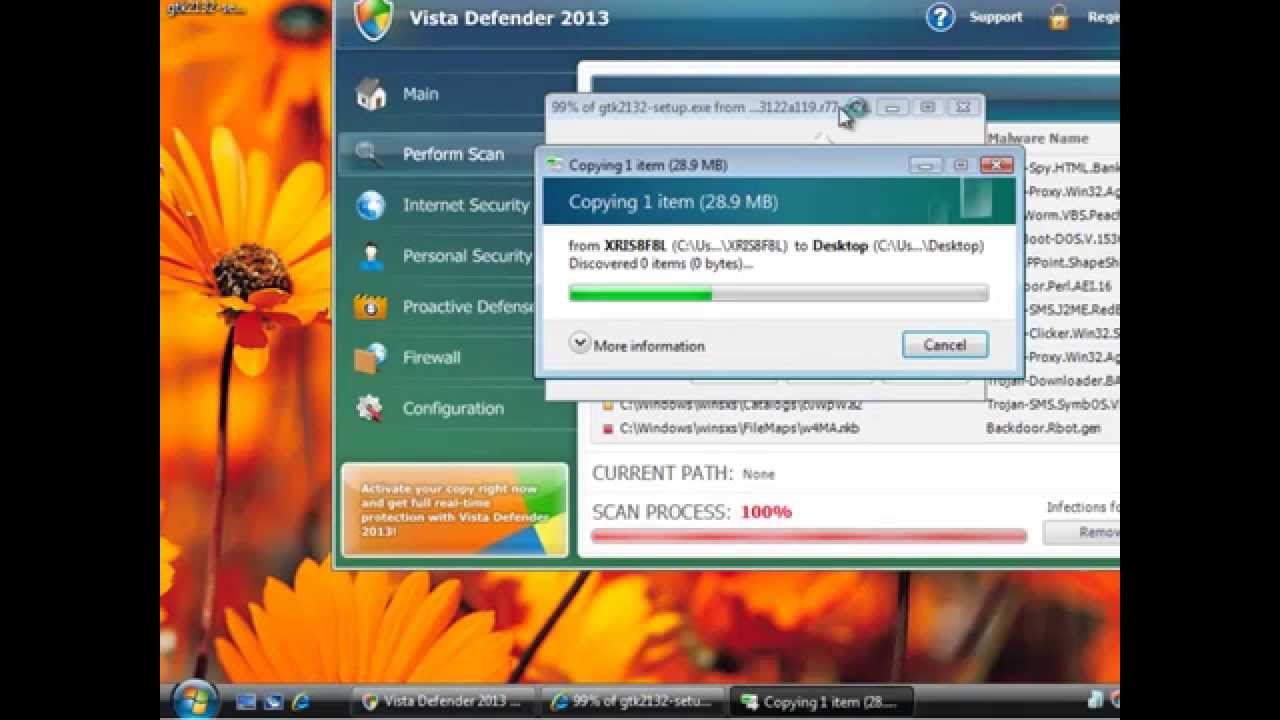Click the 100% scan process value
Screen dimensions: 1280x720
click(766, 512)
